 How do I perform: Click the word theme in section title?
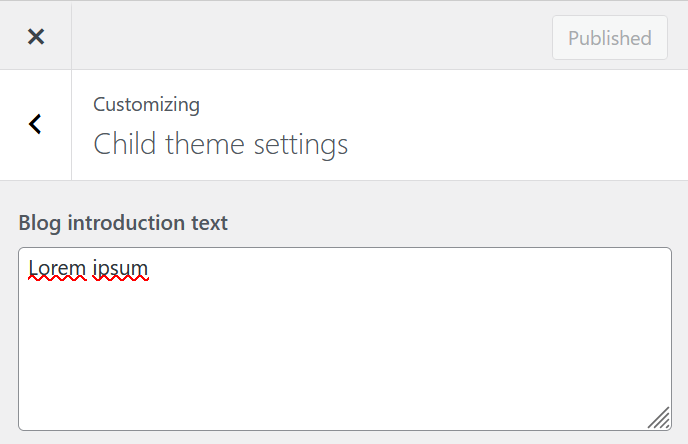205,144
